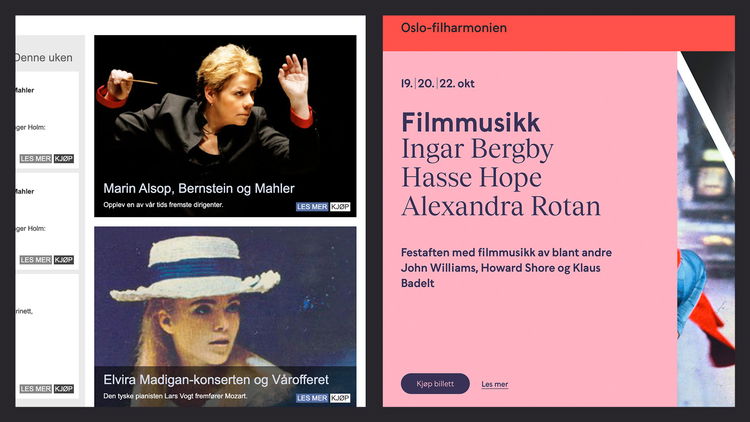Select the '20.' concert date
Image resolution: width=750 pixels, height=422 pixels.
(426, 84)
